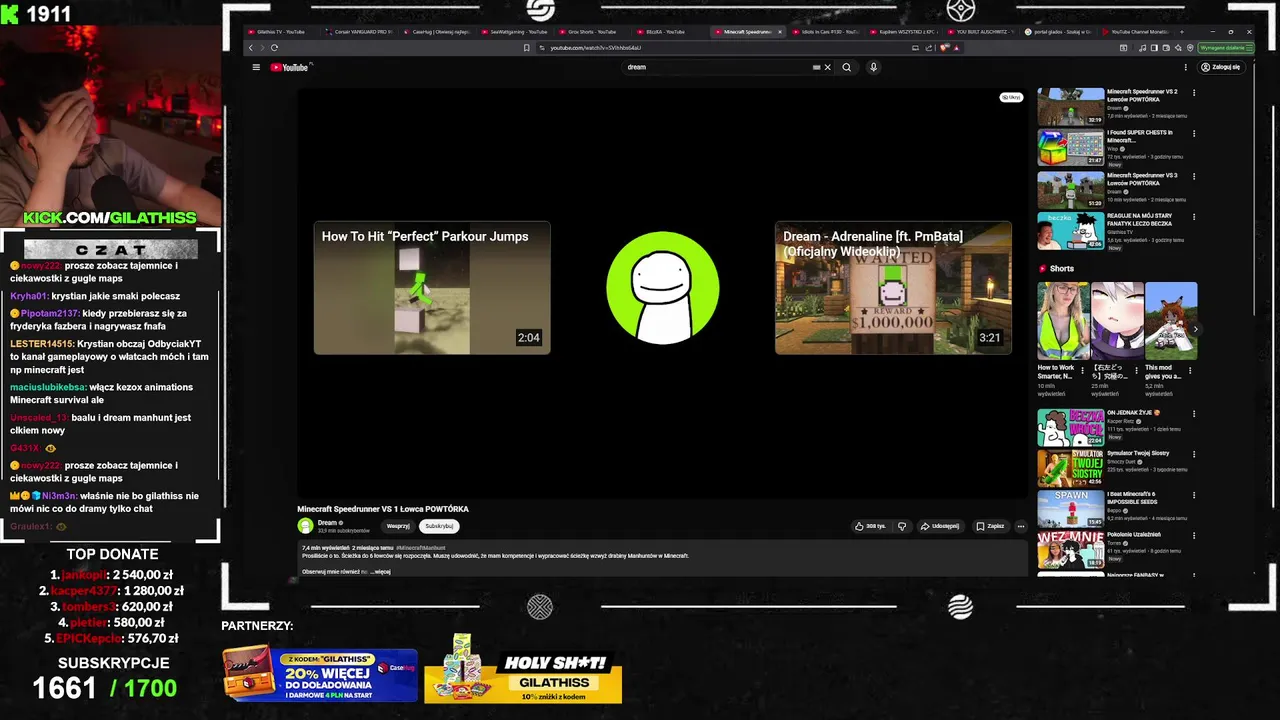Open the 'Dream - Adrenaline' end card video
This screenshot has height=720, width=1280.
coord(893,288)
